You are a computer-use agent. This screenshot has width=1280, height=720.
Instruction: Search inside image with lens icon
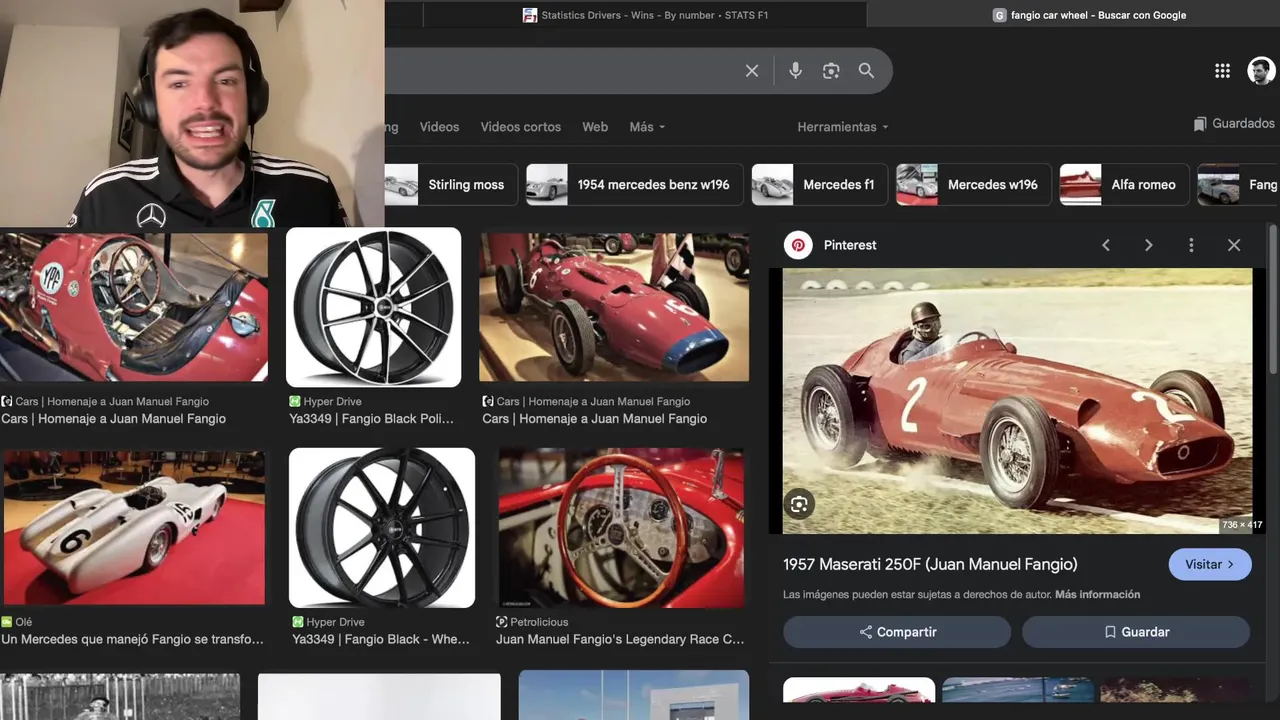[799, 504]
